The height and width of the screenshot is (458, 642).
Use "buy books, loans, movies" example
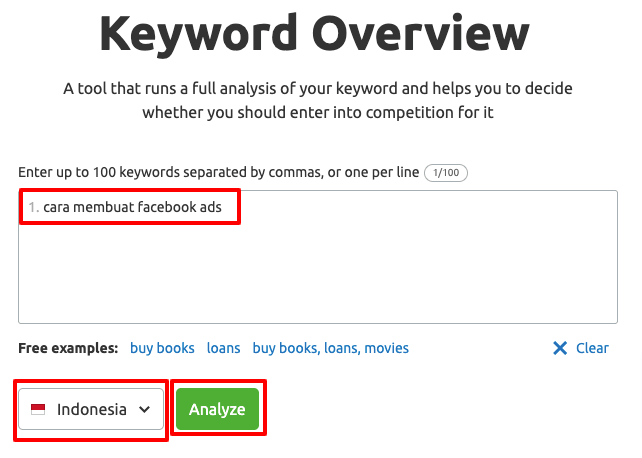click(x=330, y=349)
